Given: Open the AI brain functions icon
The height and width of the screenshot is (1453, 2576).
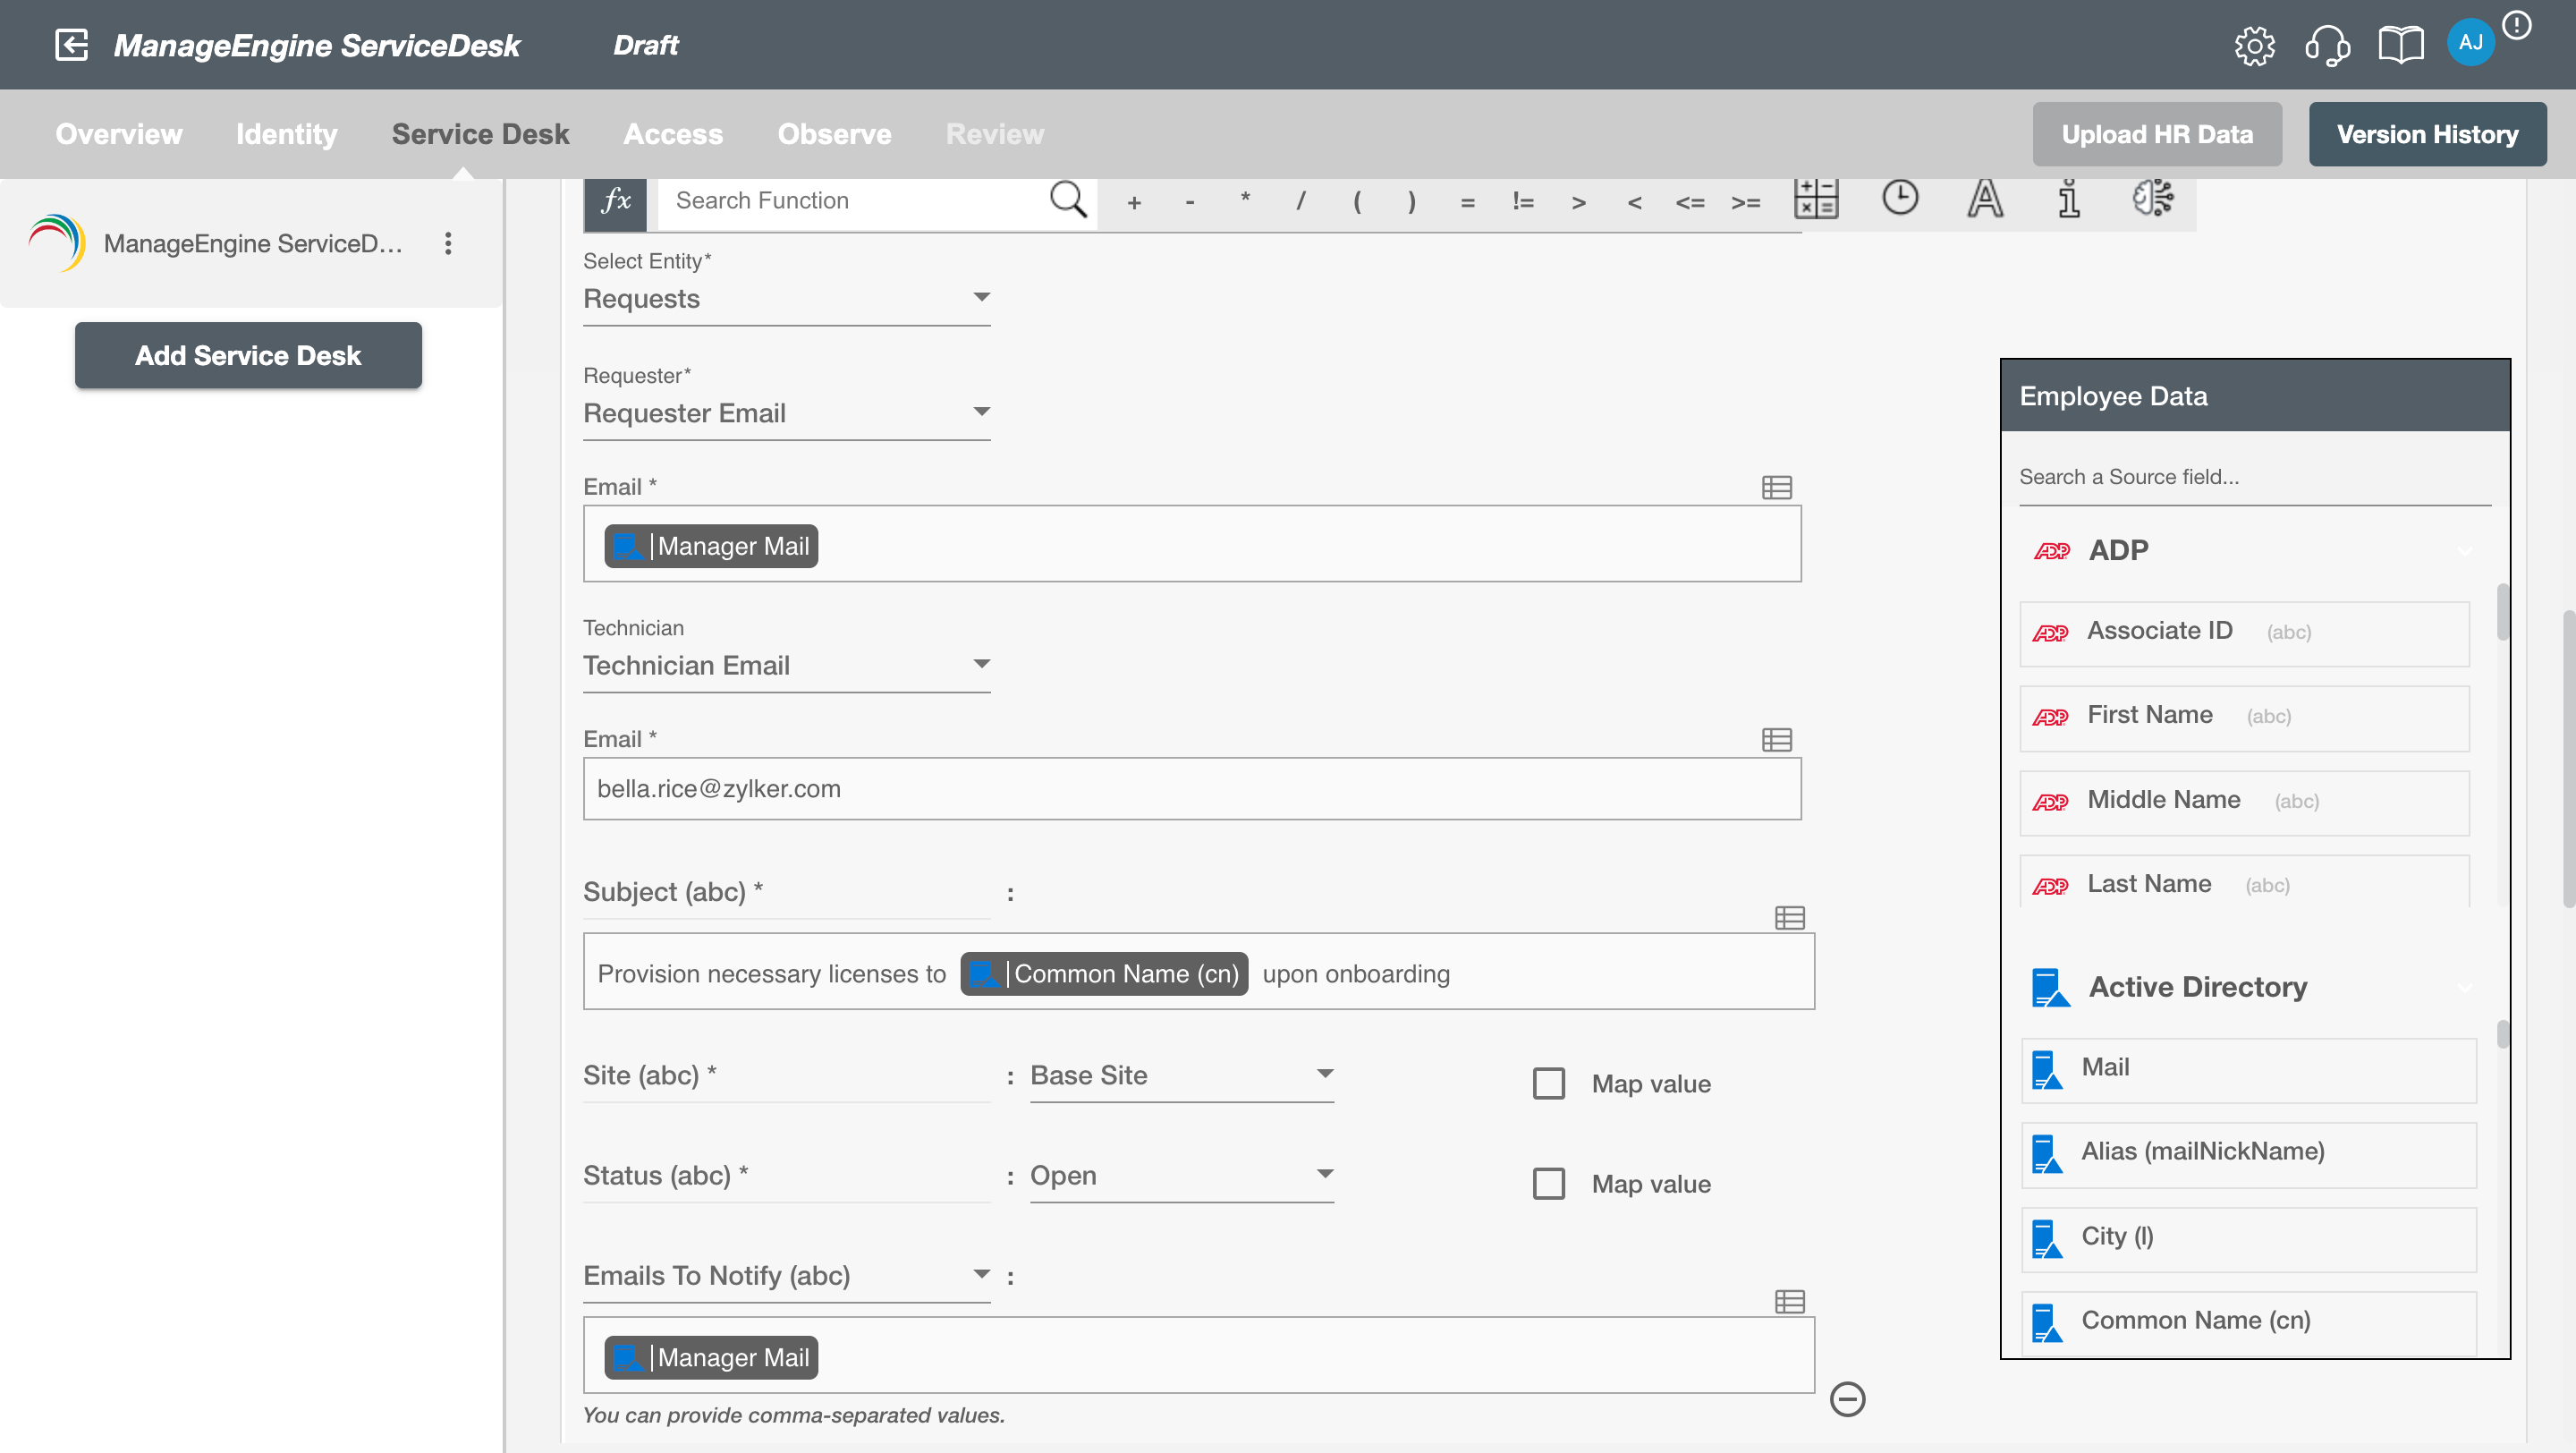Looking at the screenshot, I should (x=2153, y=198).
